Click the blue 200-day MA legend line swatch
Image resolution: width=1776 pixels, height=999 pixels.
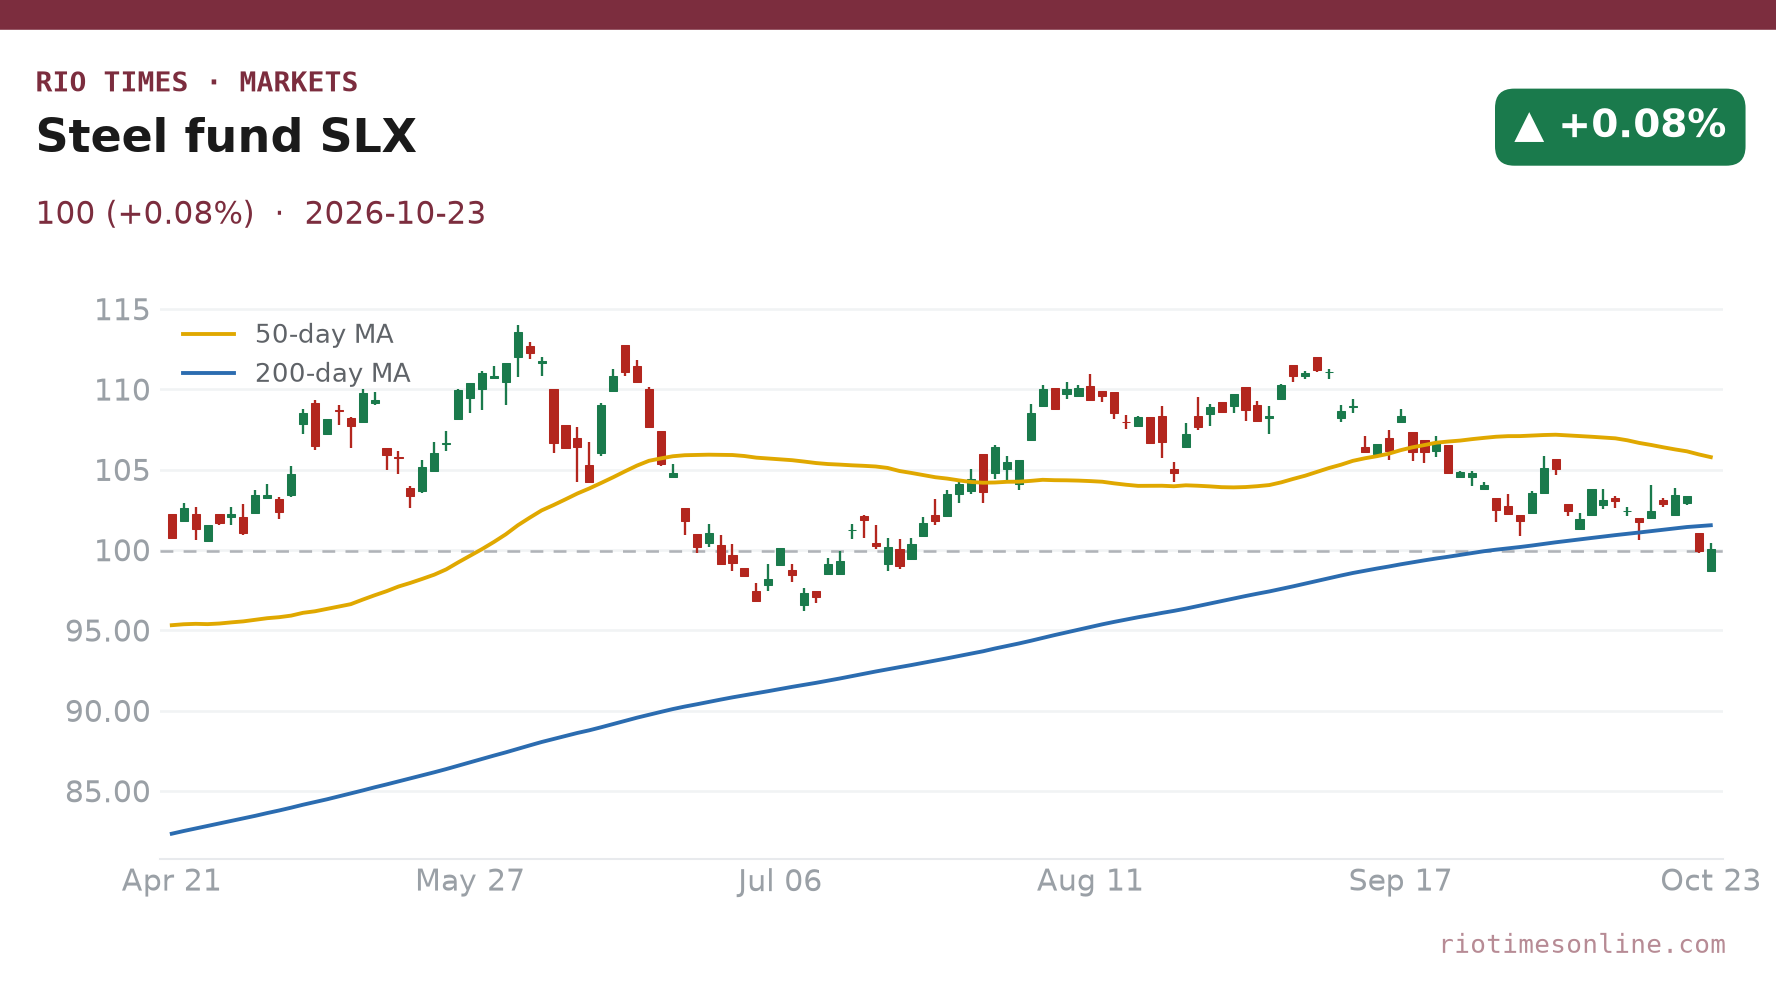208,373
